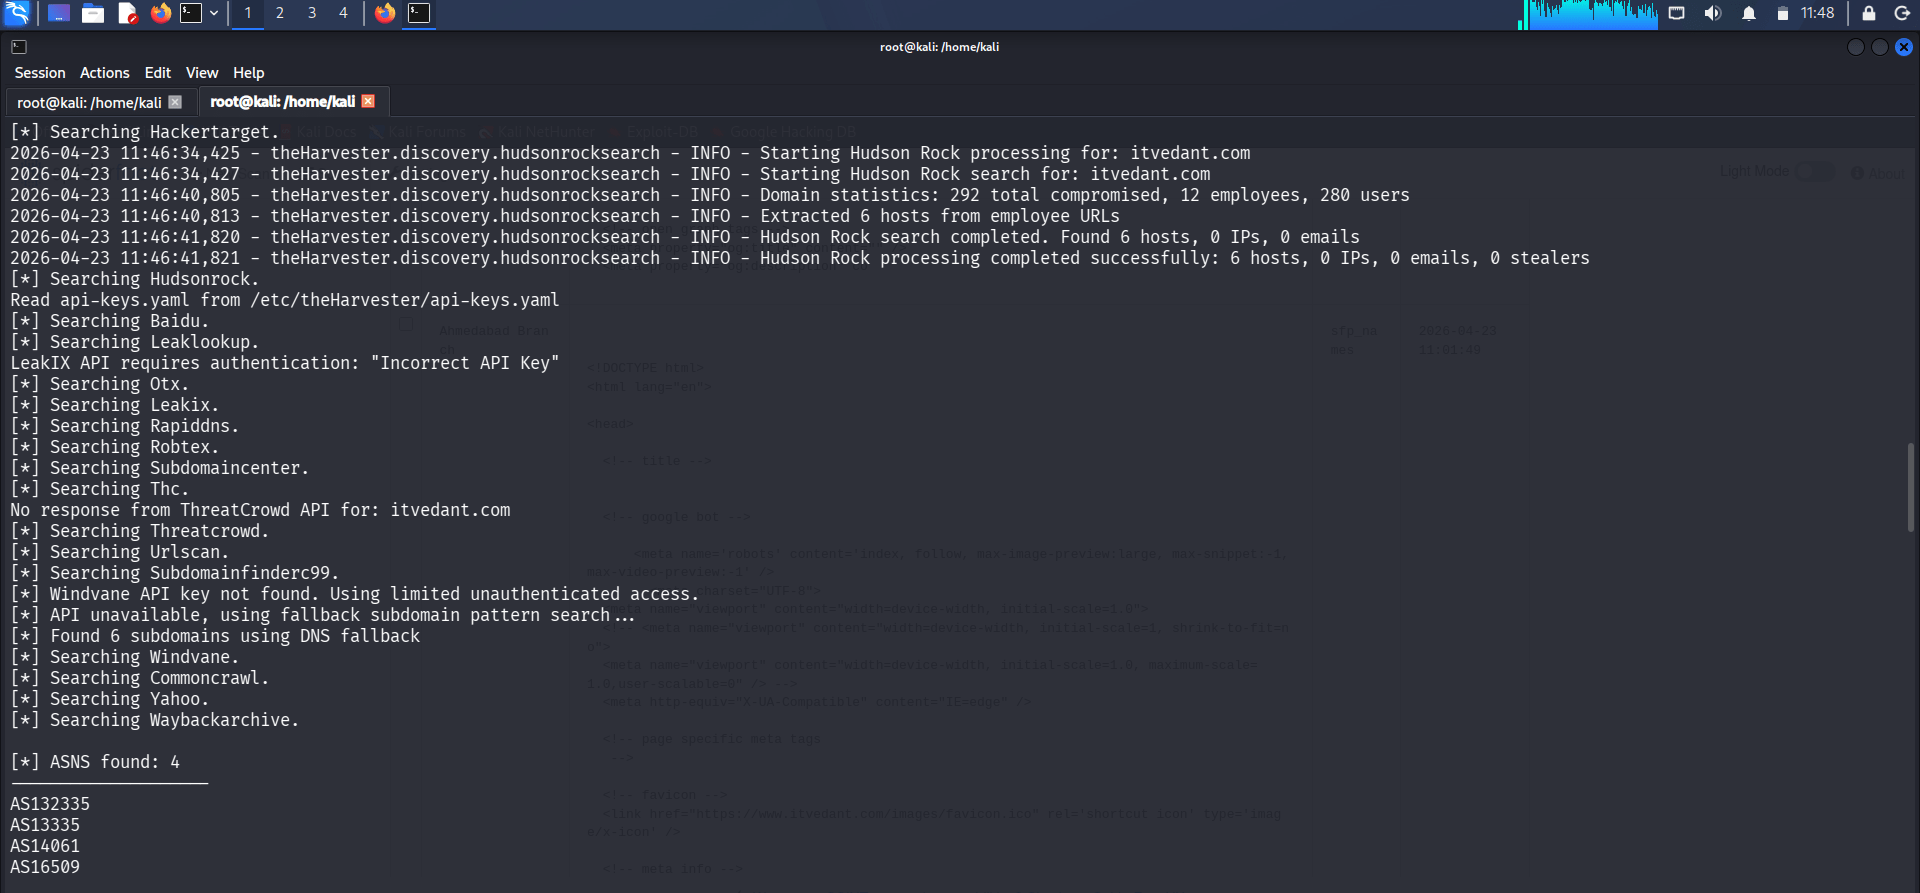Click the text "AS16509"
Viewport: 1920px width, 893px height.
(x=45, y=867)
